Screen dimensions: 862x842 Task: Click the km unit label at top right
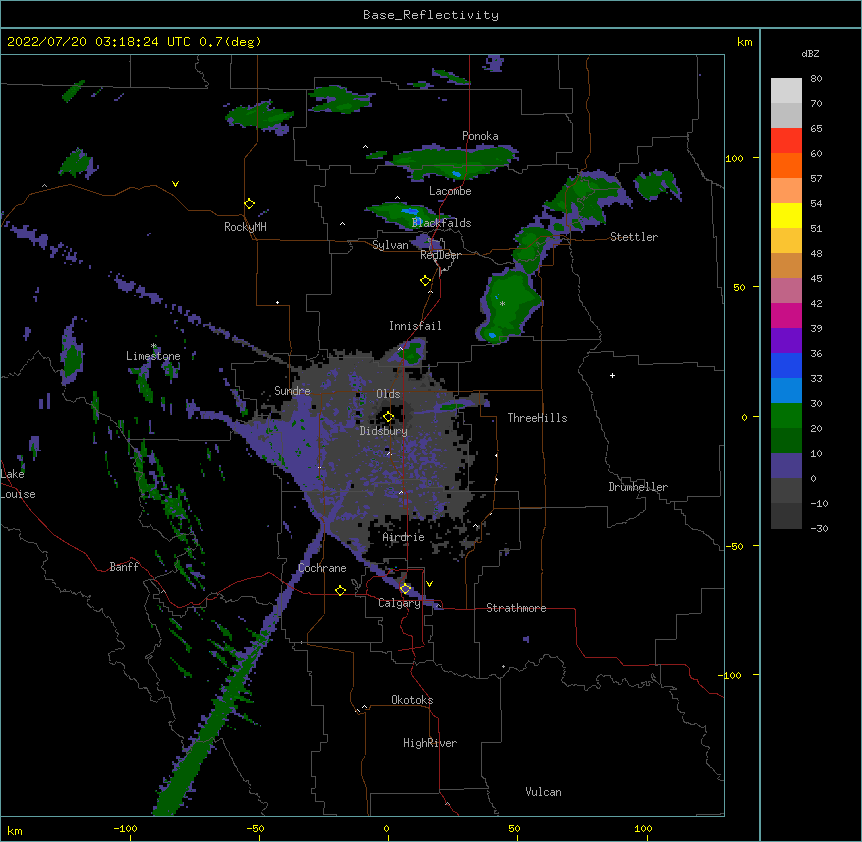tap(745, 42)
